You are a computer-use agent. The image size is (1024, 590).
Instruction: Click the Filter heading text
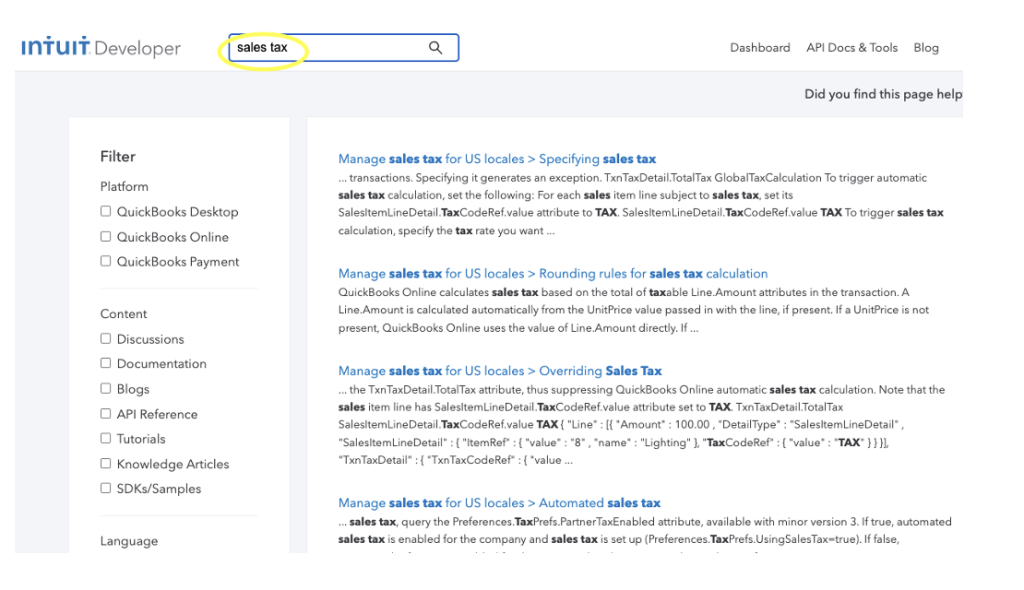(118, 157)
